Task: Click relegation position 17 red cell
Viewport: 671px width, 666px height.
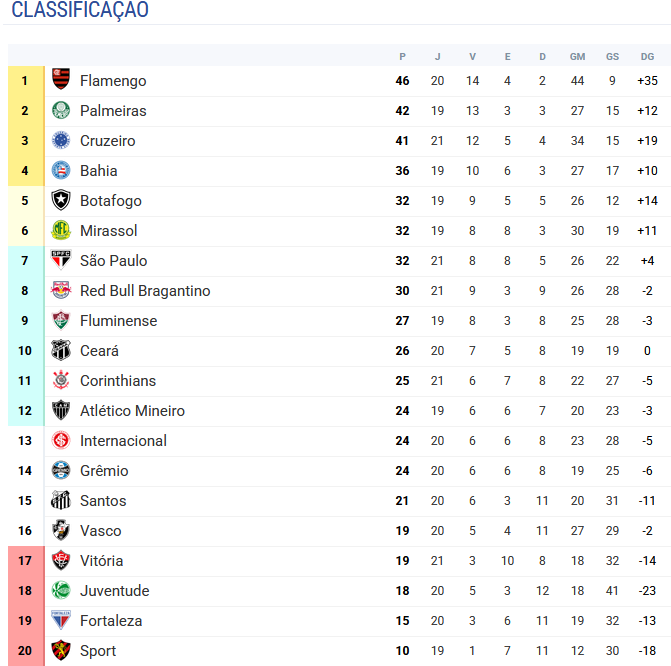Action: pyautogui.click(x=26, y=561)
